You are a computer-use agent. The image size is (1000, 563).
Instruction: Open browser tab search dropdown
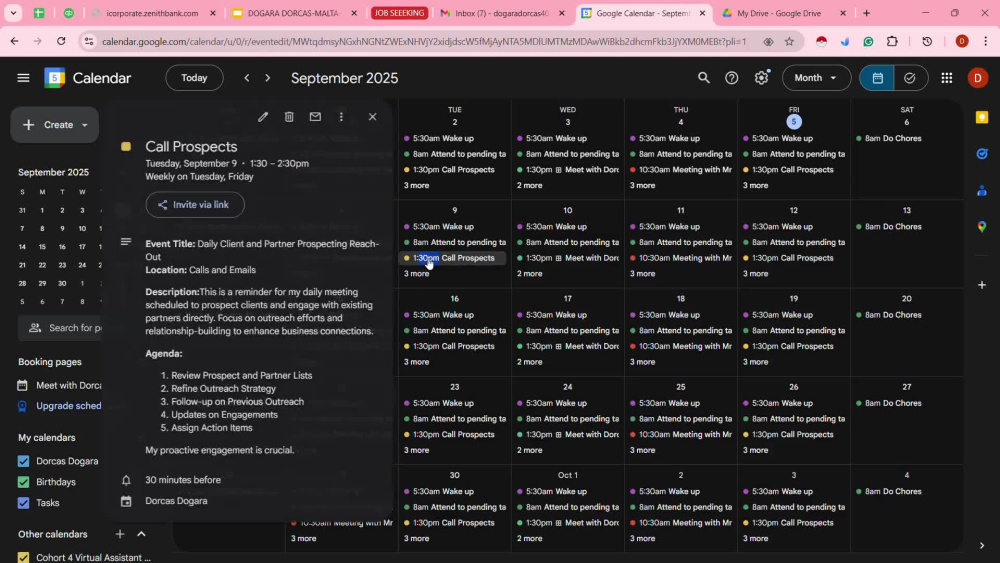13,13
